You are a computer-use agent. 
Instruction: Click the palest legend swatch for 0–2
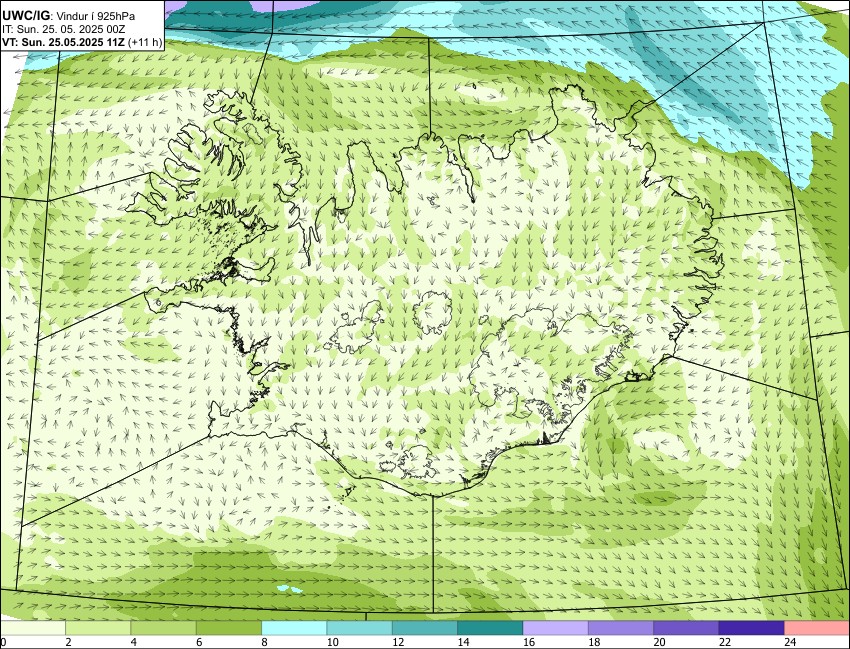point(33,628)
